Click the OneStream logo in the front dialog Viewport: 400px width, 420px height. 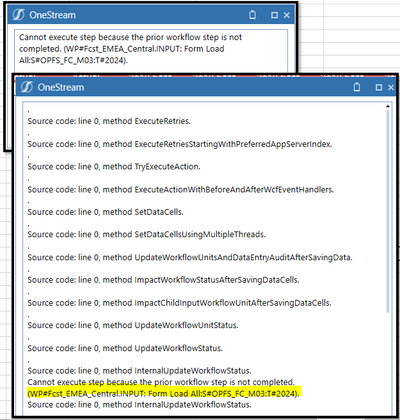27,87
